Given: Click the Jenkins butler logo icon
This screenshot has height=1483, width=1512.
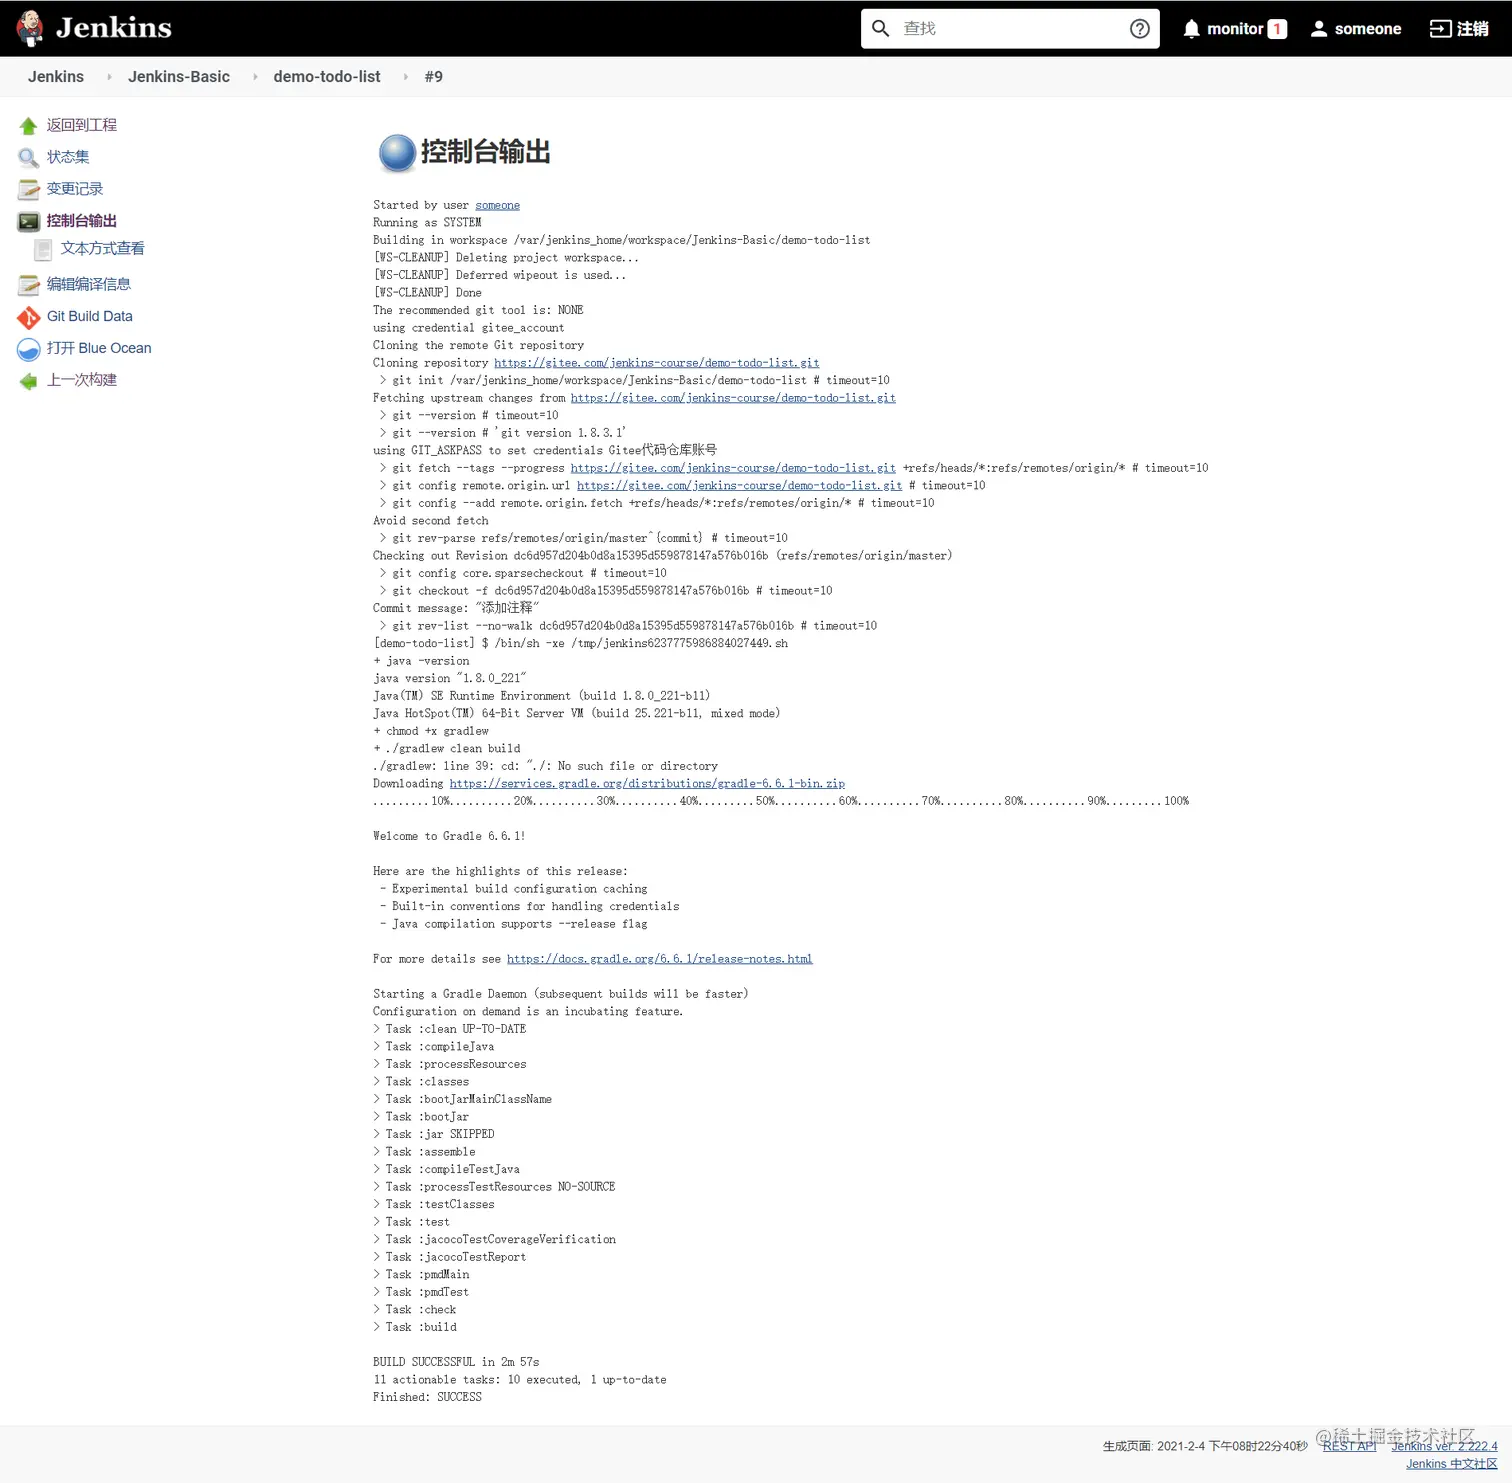Looking at the screenshot, I should [x=30, y=28].
